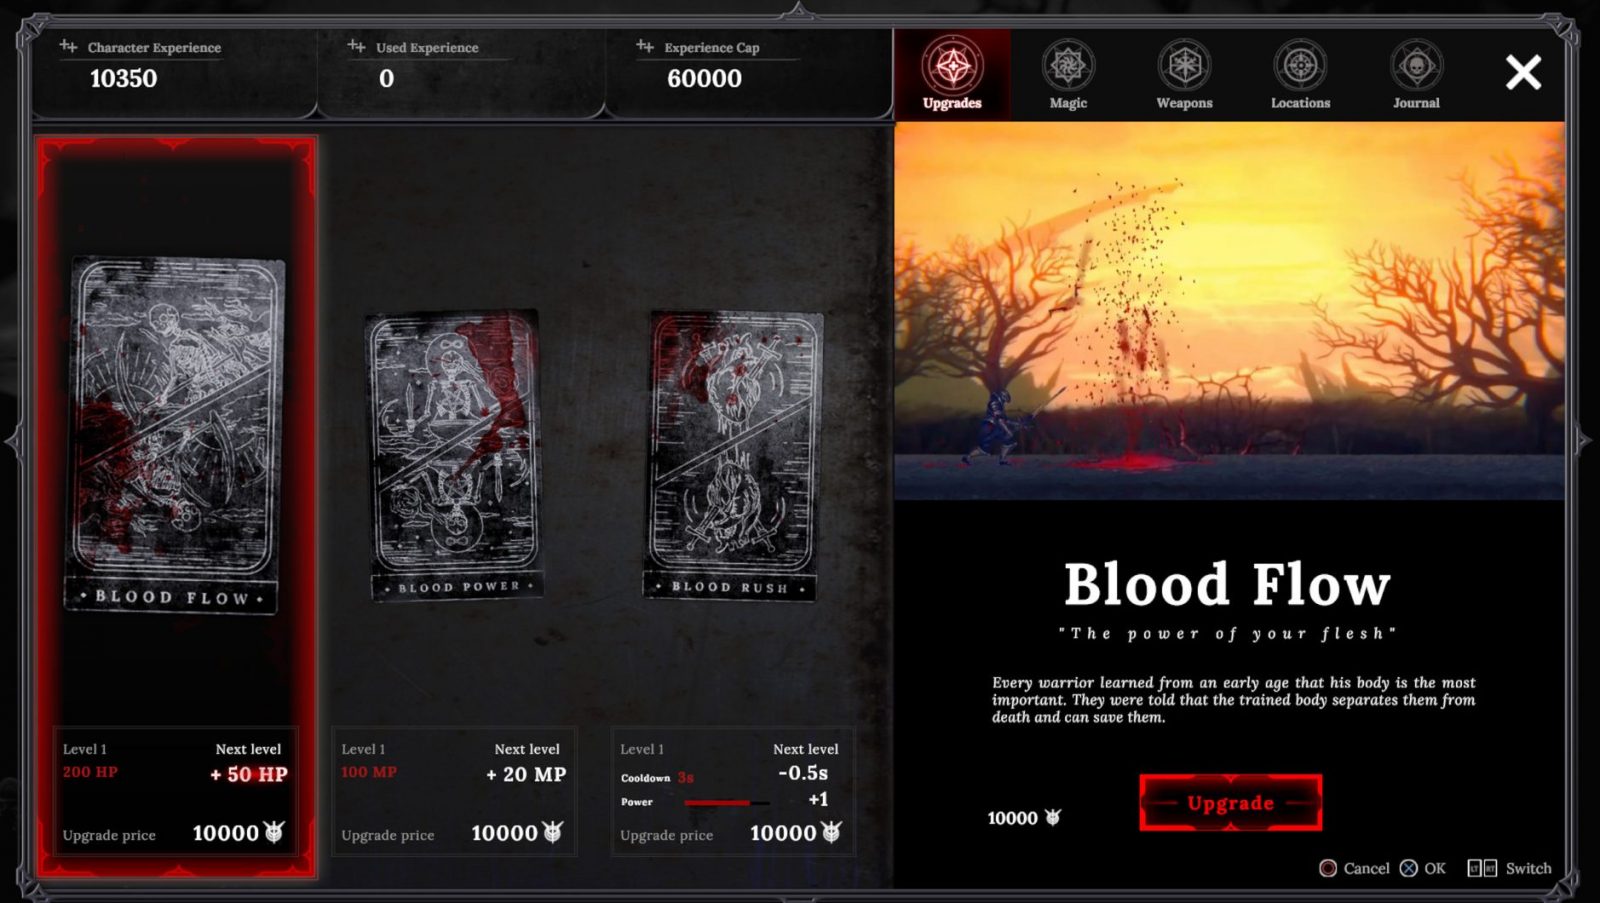Open the Magic tab icon
This screenshot has width=1600, height=903.
(x=1068, y=66)
